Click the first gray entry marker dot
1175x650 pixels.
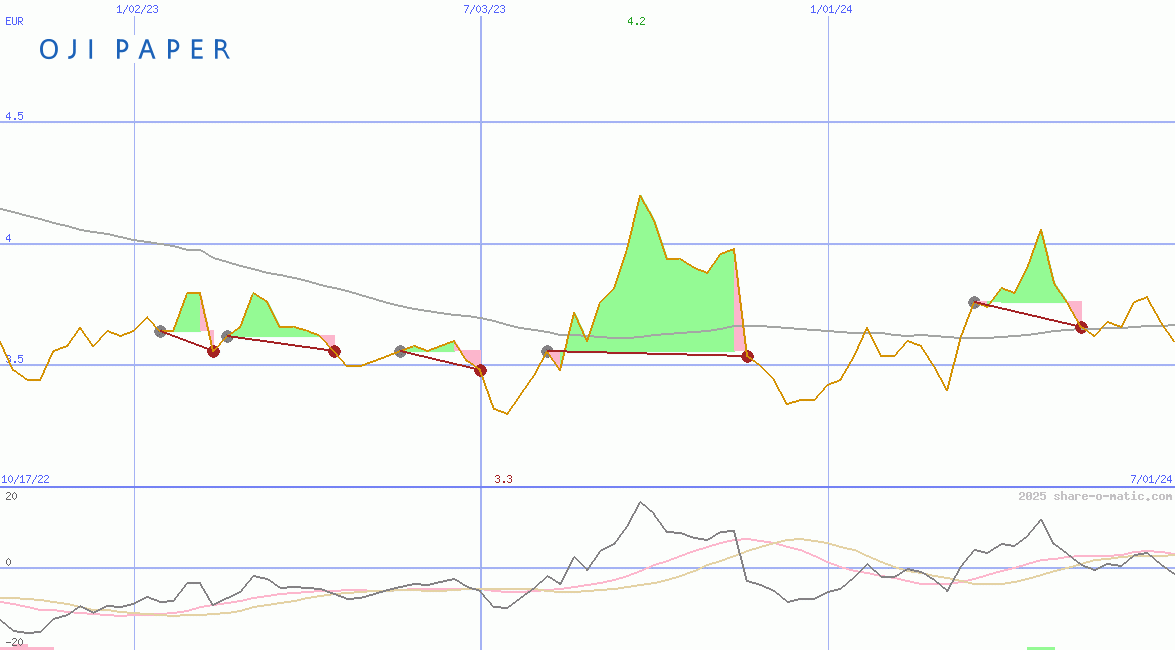pyautogui.click(x=160, y=331)
